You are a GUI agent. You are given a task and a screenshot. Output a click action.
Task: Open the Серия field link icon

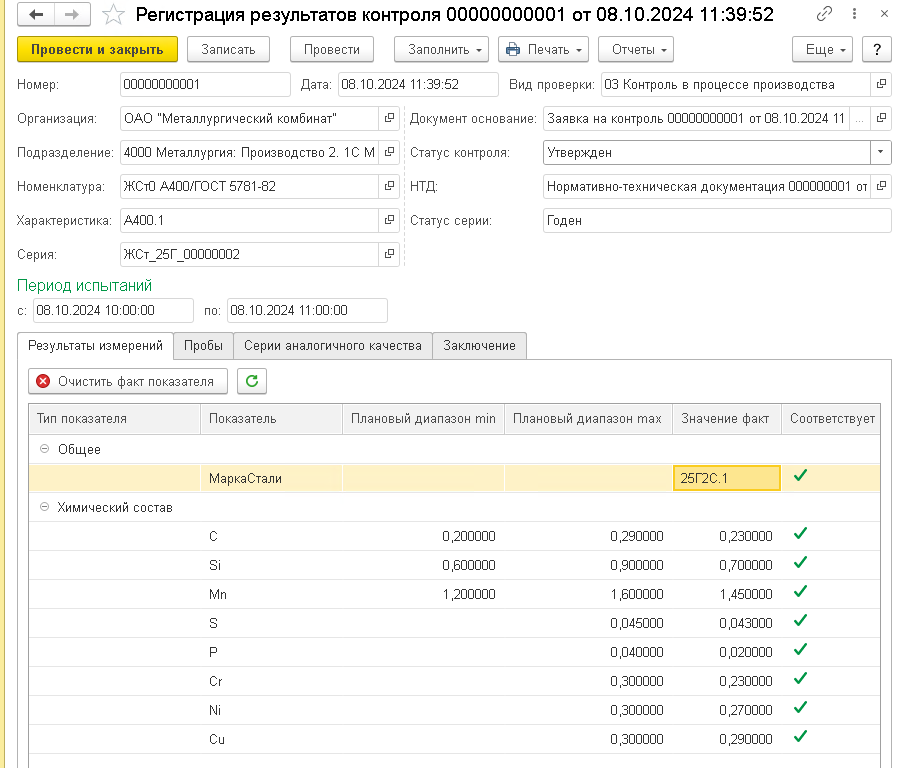coord(389,254)
